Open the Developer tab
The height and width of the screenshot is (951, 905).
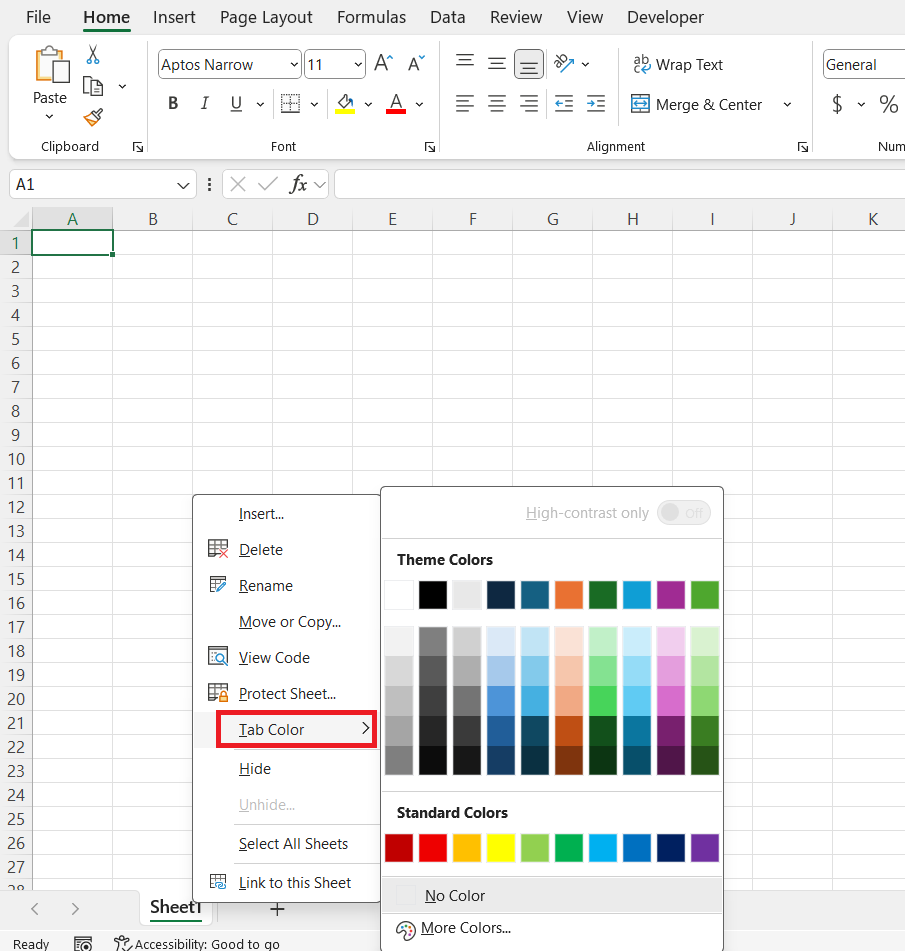click(x=665, y=17)
